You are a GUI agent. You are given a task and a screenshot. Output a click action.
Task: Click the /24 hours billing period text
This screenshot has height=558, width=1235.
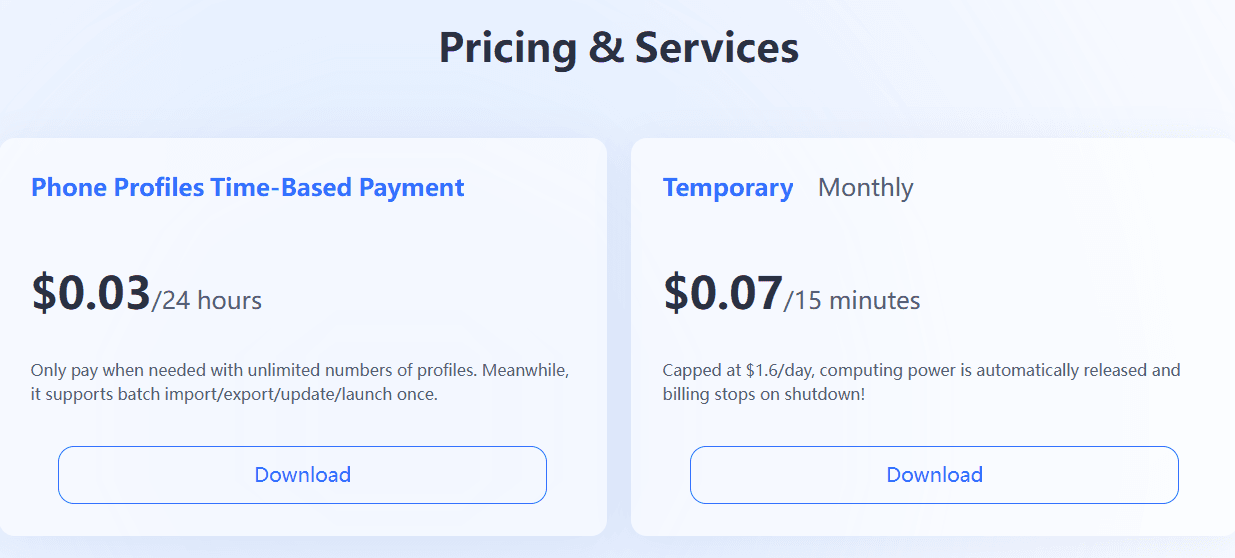[x=207, y=301]
